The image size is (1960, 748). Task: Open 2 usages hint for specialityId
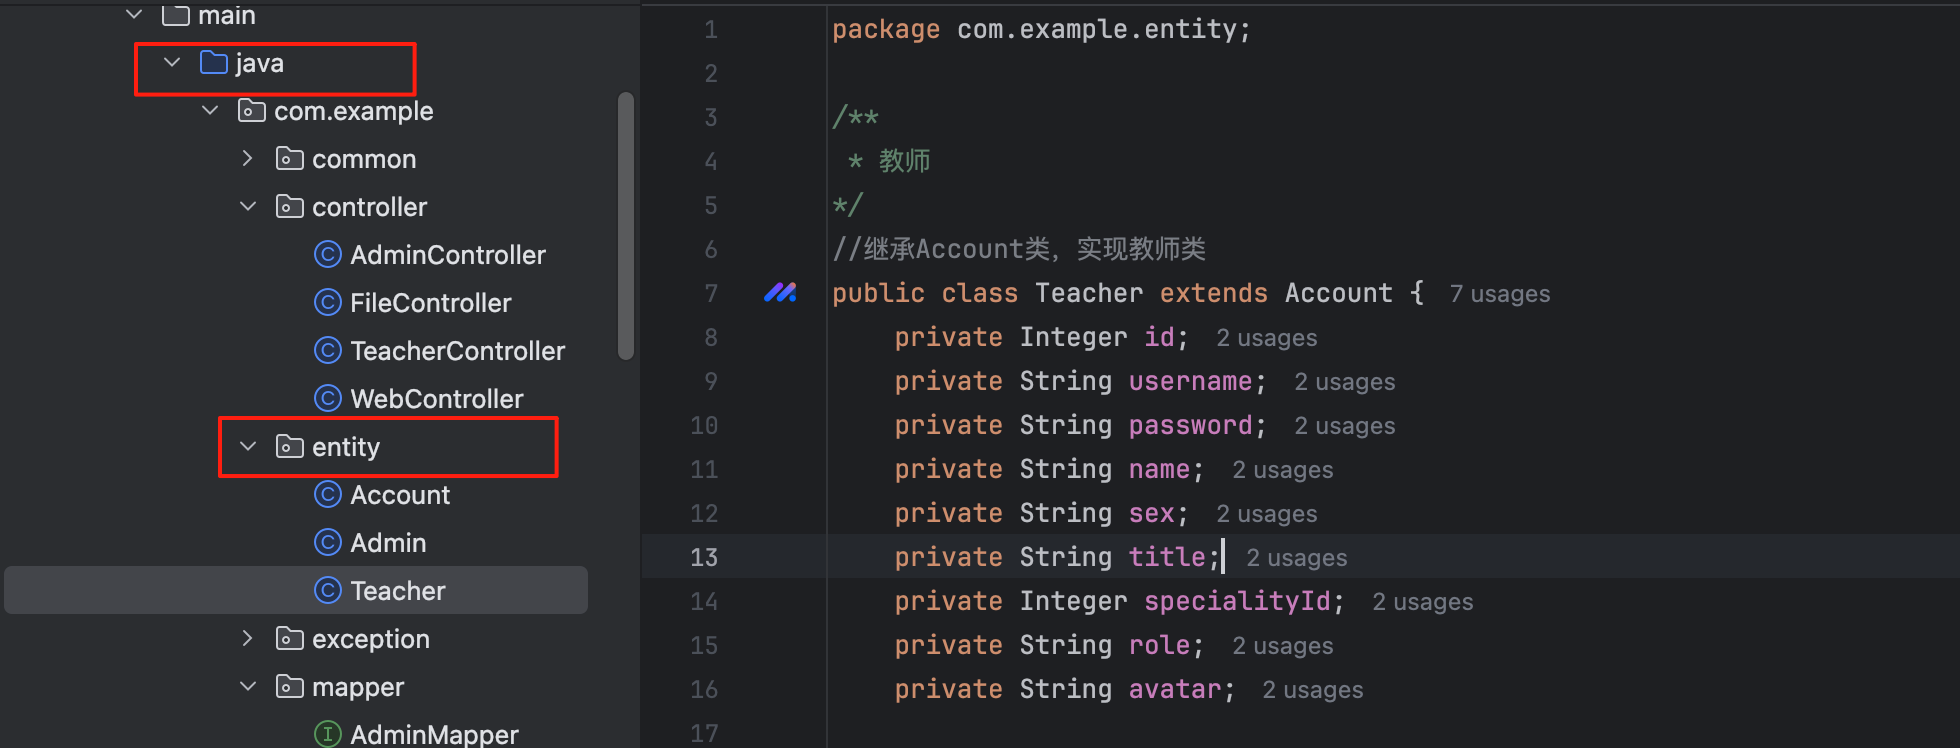[1422, 602]
